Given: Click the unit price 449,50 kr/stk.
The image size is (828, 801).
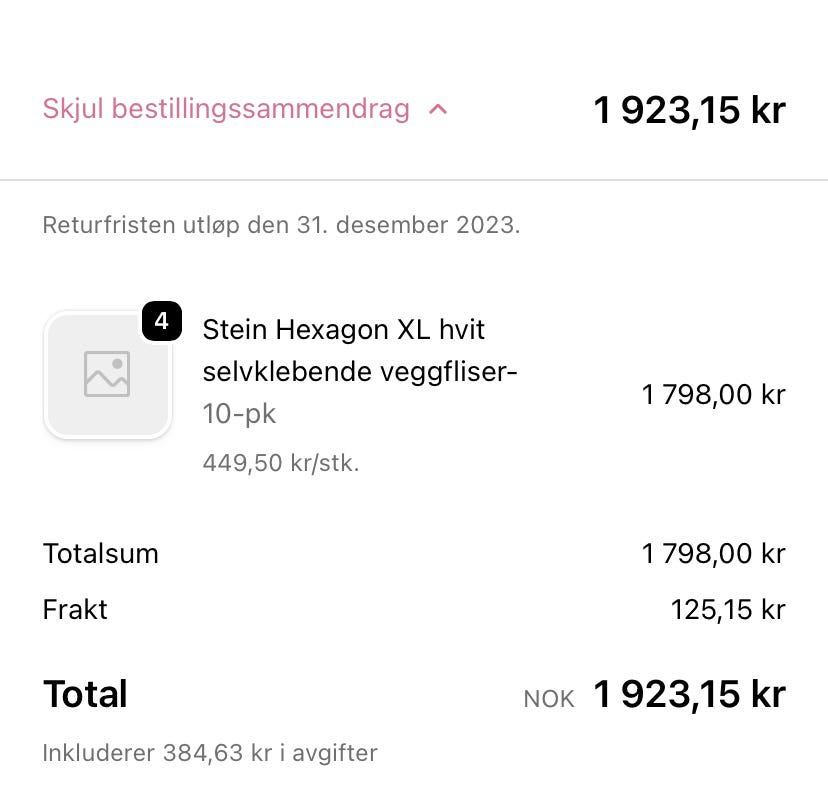Looking at the screenshot, I should (280, 463).
